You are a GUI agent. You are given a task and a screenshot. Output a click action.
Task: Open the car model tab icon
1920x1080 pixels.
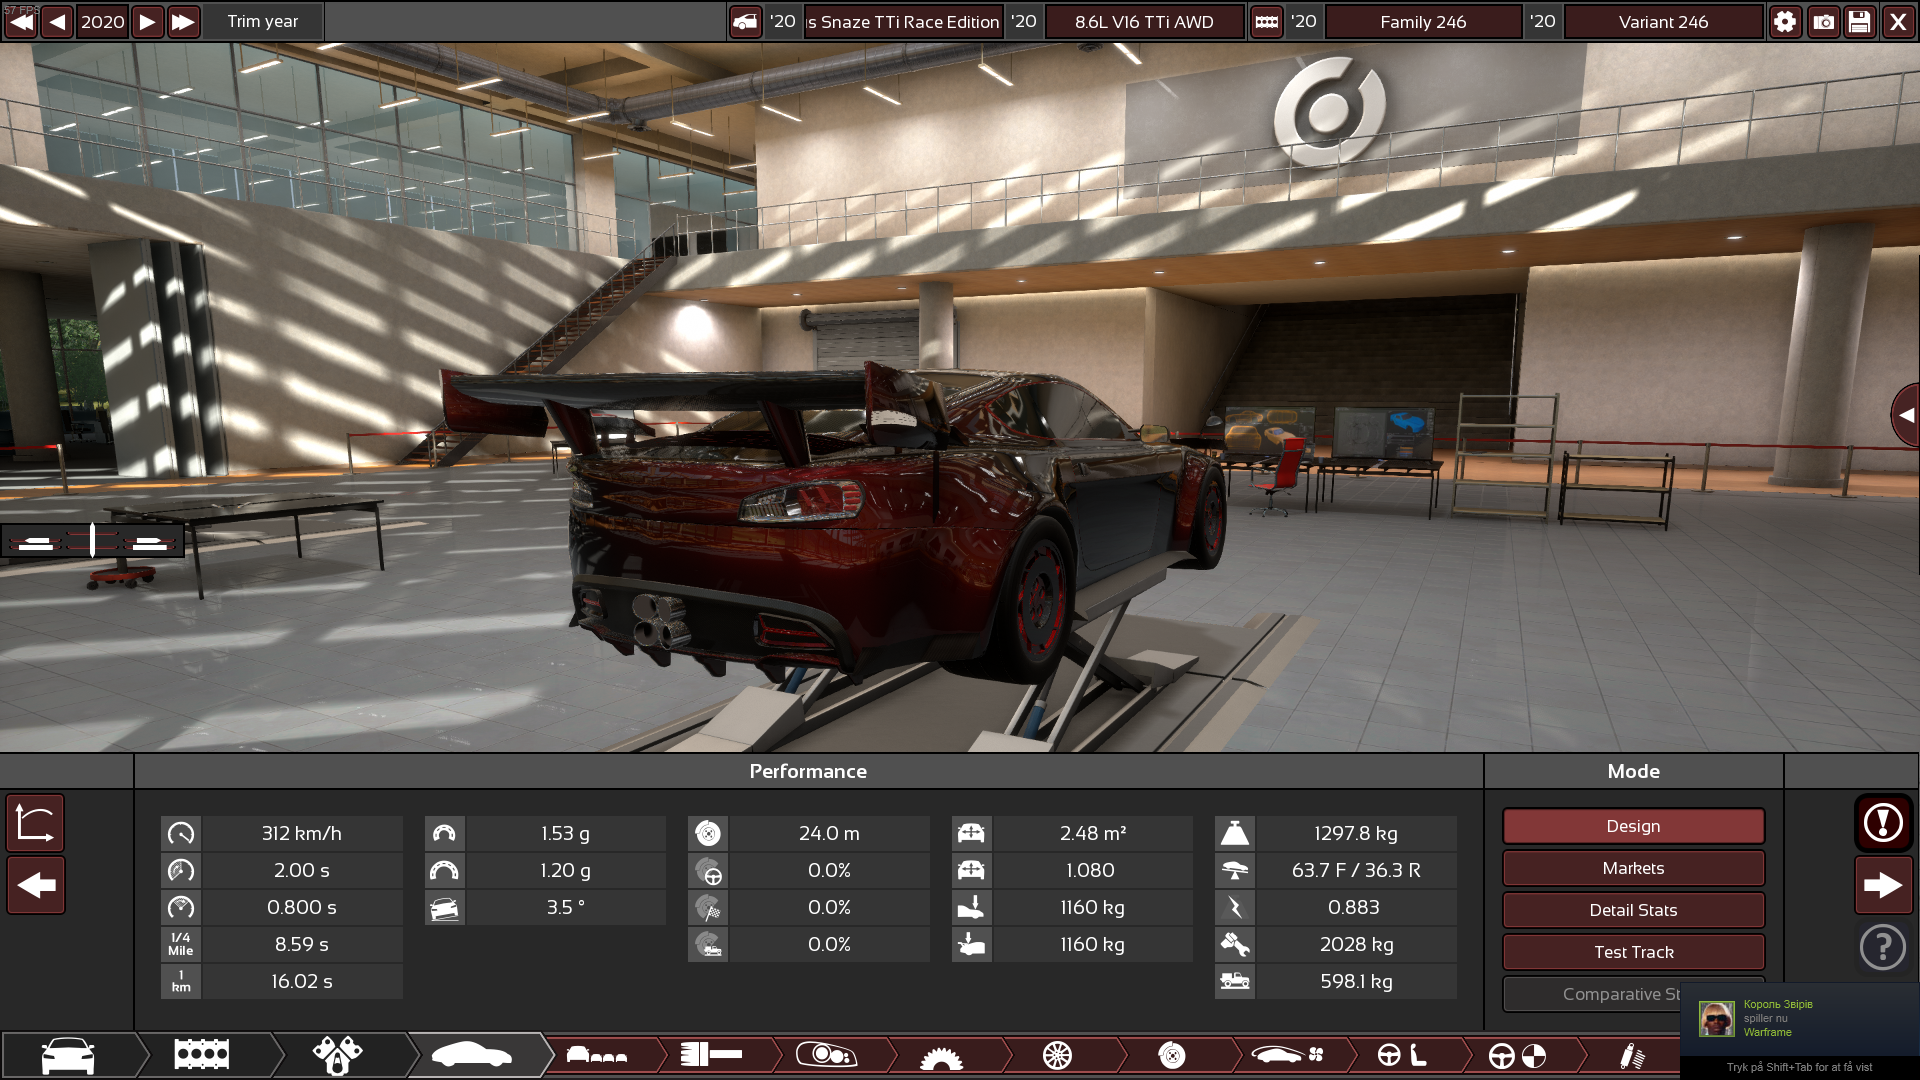(68, 1055)
